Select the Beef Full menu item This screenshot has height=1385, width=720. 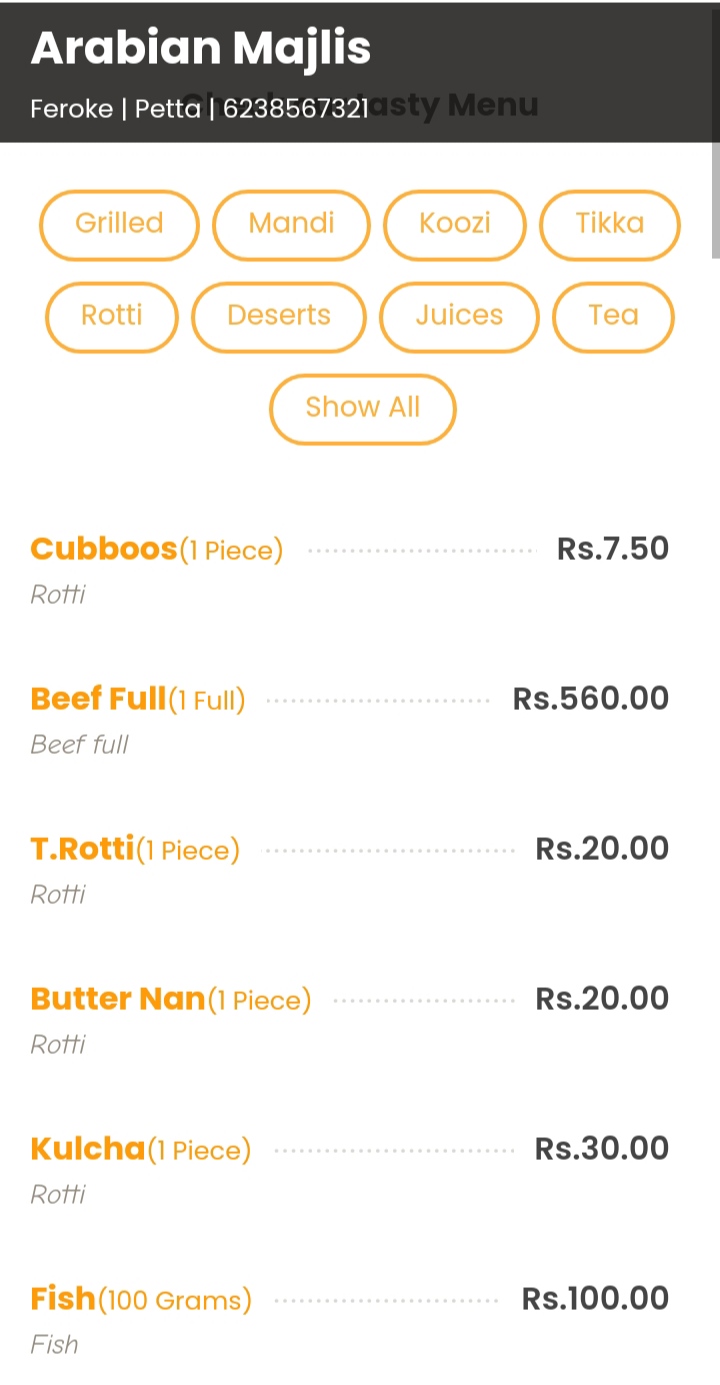(98, 698)
